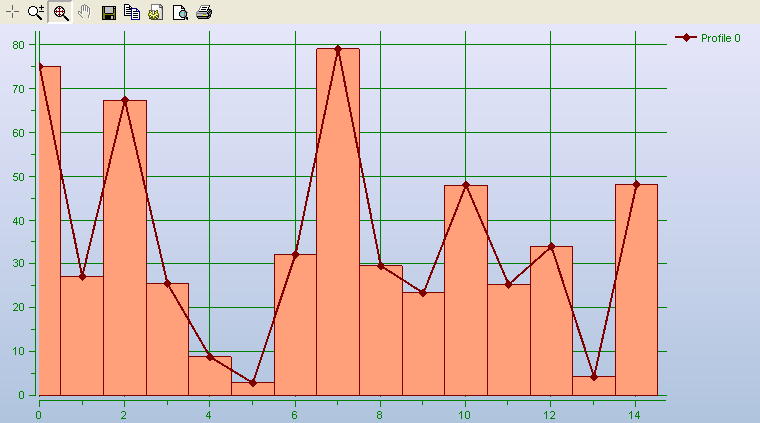Print the chart with printer icon

pos(204,12)
